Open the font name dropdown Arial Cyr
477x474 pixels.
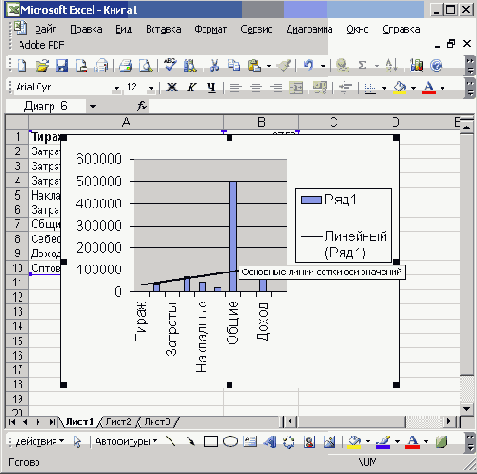pos(116,88)
